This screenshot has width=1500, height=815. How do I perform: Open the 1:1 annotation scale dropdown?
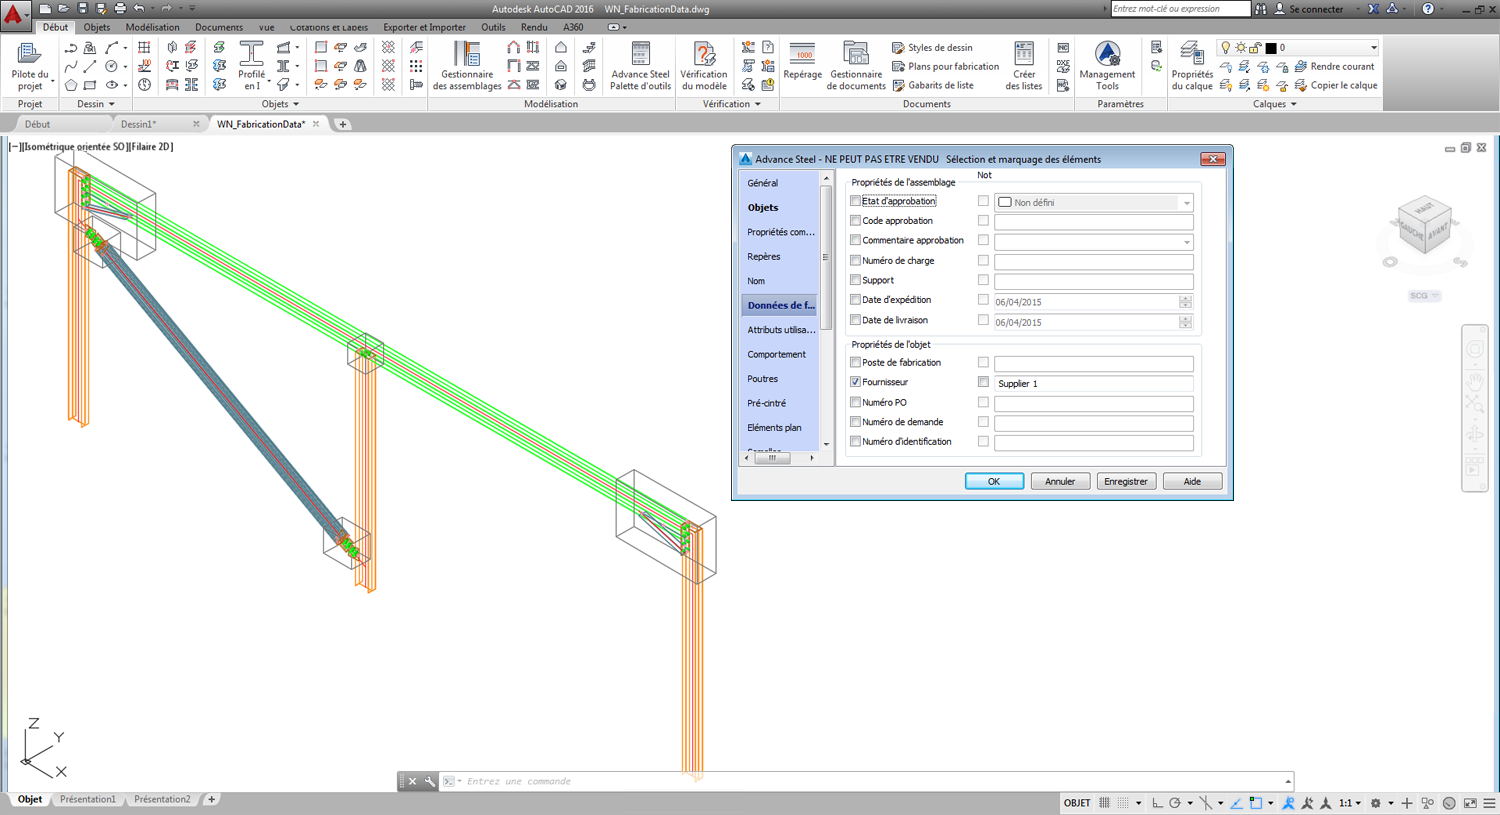(x=1350, y=803)
